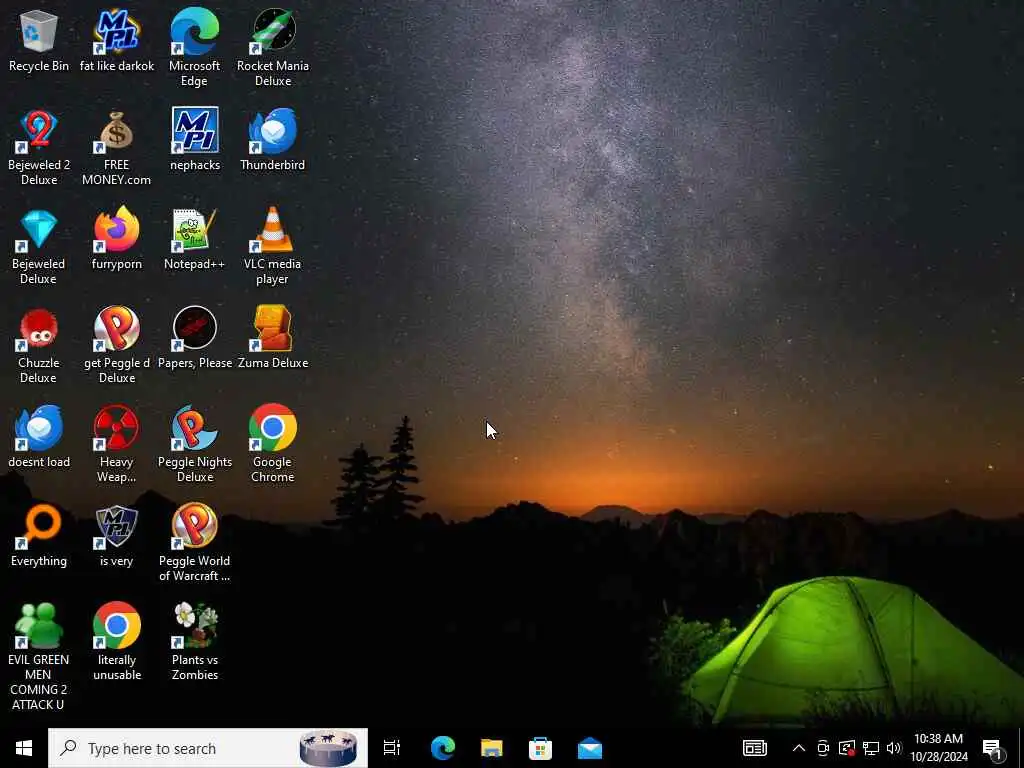
Task: Select the Notepad++ desktop icon
Action: [195, 230]
